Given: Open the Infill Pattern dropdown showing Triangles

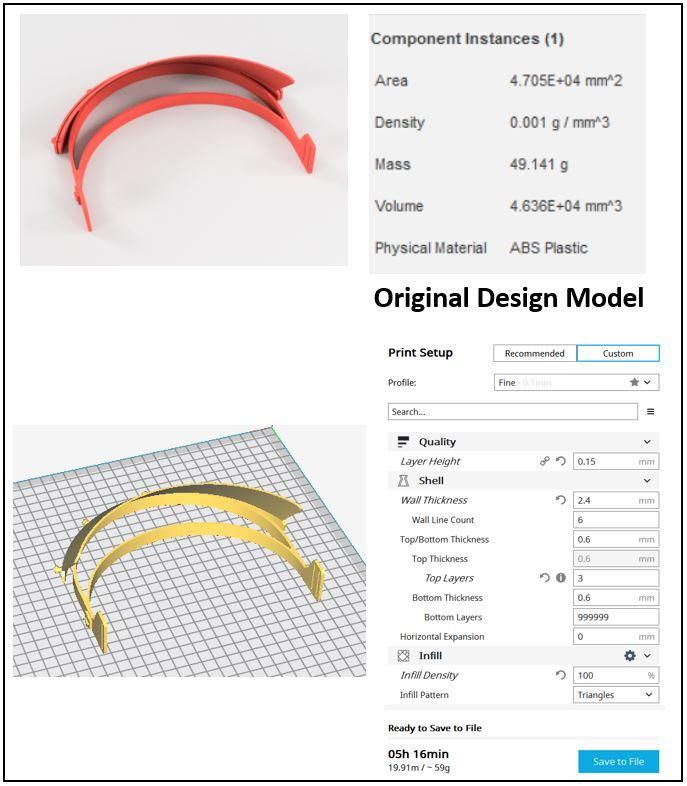Looking at the screenshot, I should (616, 695).
